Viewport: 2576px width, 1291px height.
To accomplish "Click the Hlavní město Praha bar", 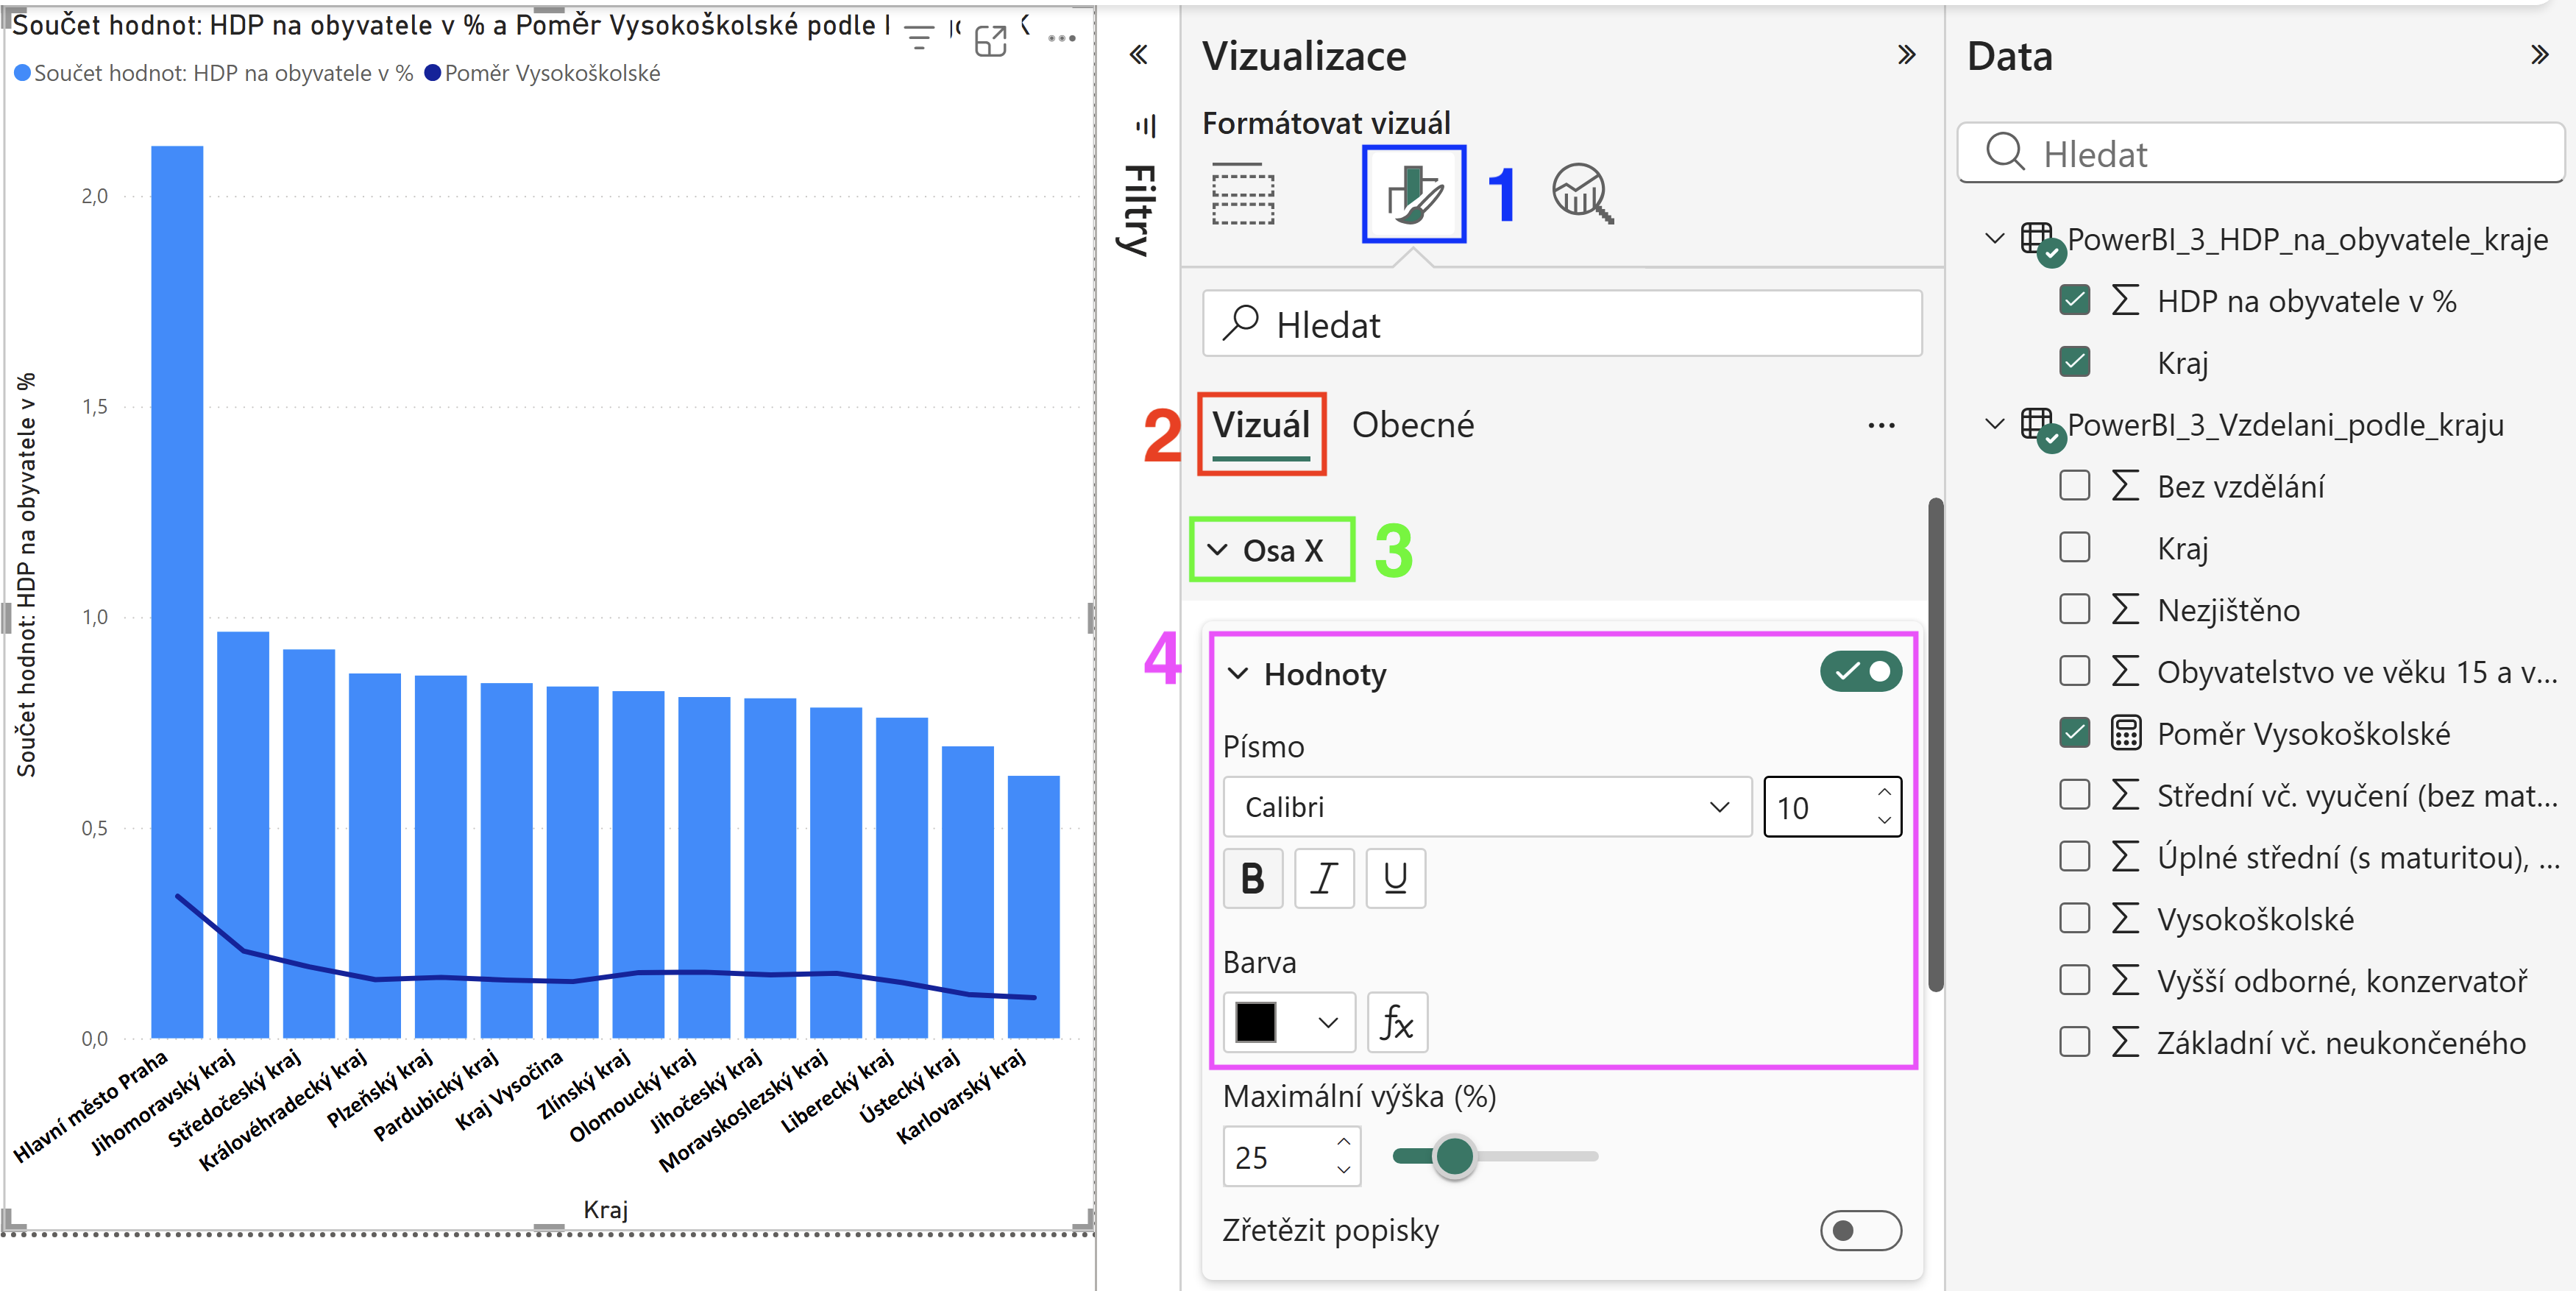I will point(177,592).
